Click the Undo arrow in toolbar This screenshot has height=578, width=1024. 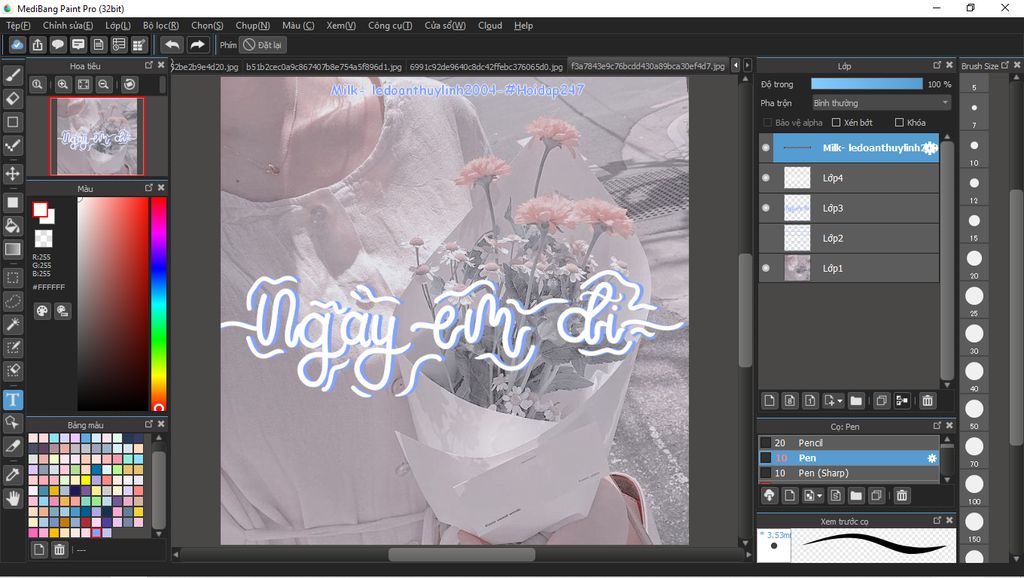pyautogui.click(x=172, y=45)
